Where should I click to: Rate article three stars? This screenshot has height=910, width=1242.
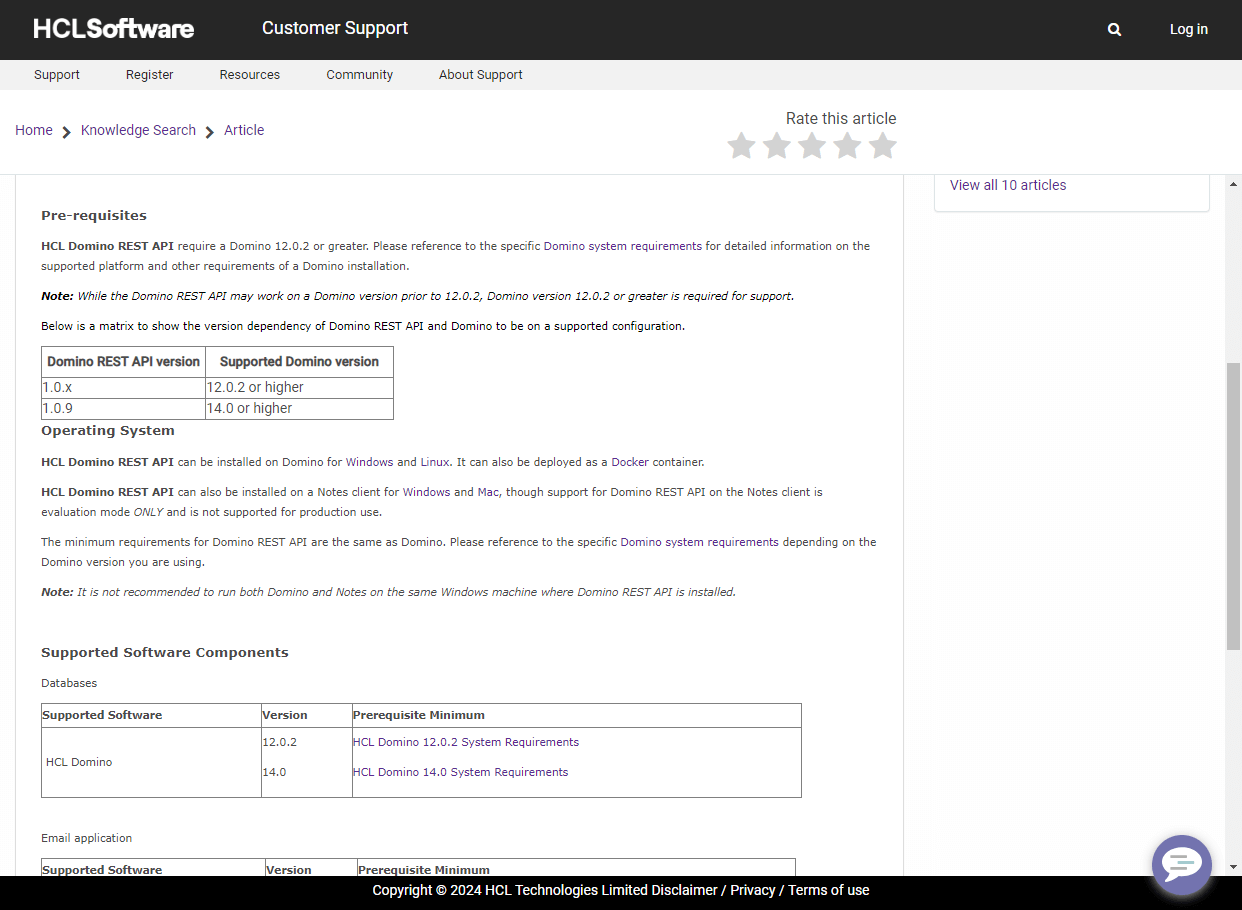pyautogui.click(x=812, y=146)
